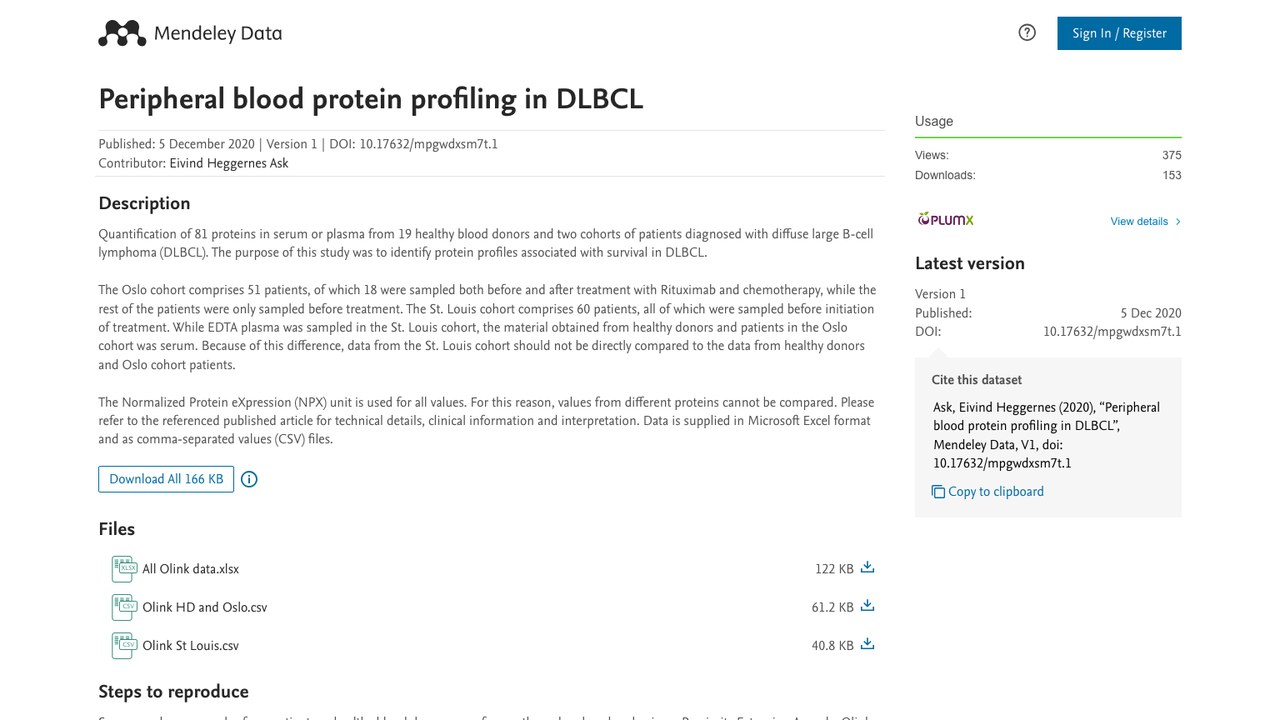1280x720 pixels.
Task: Open Olink HD and Oslo.csv file name
Action: [x=204, y=607]
